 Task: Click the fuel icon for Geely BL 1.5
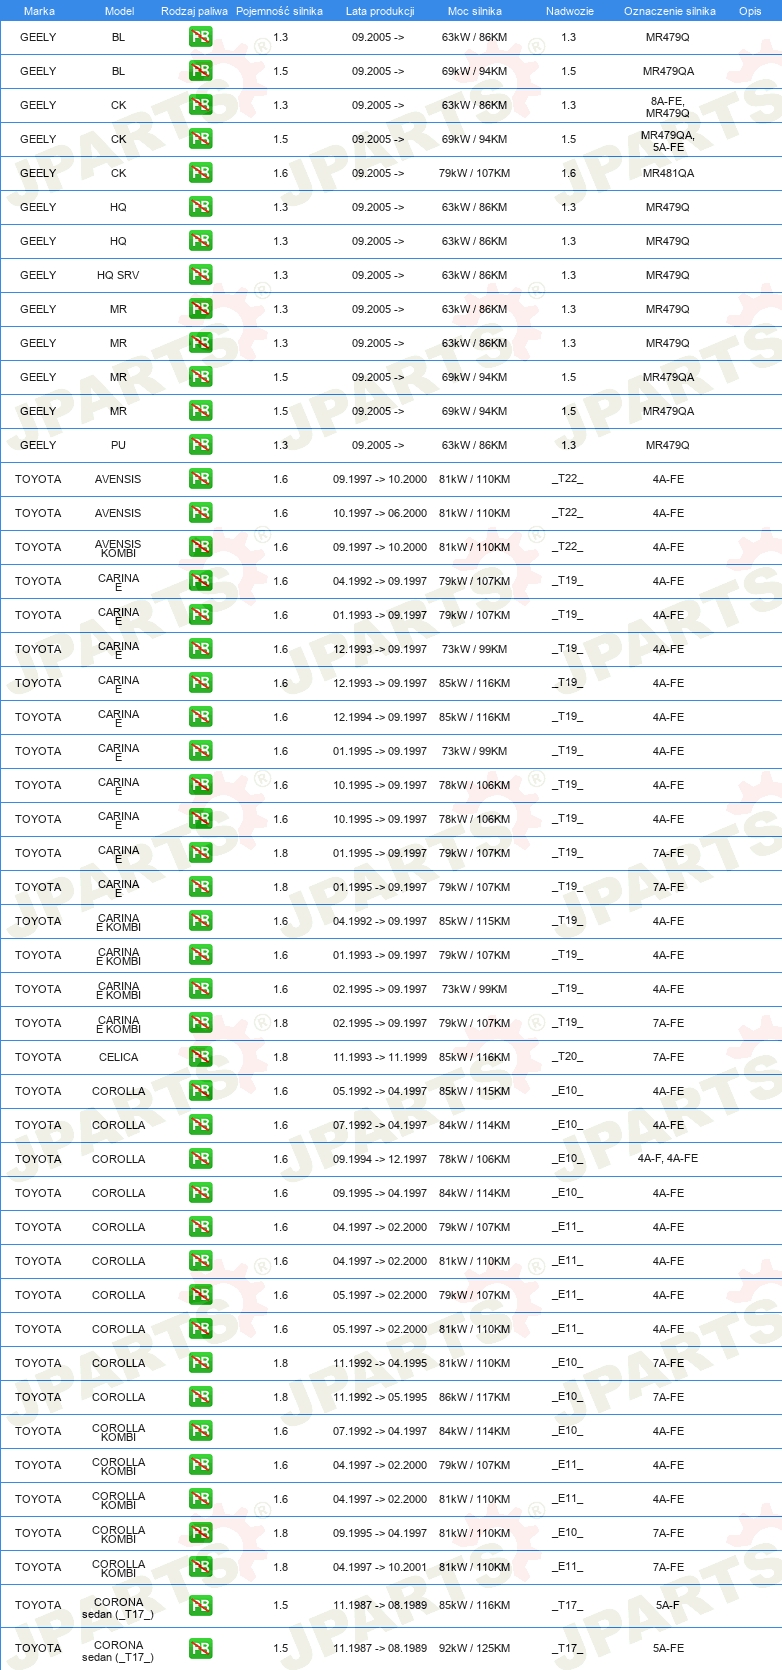point(200,71)
